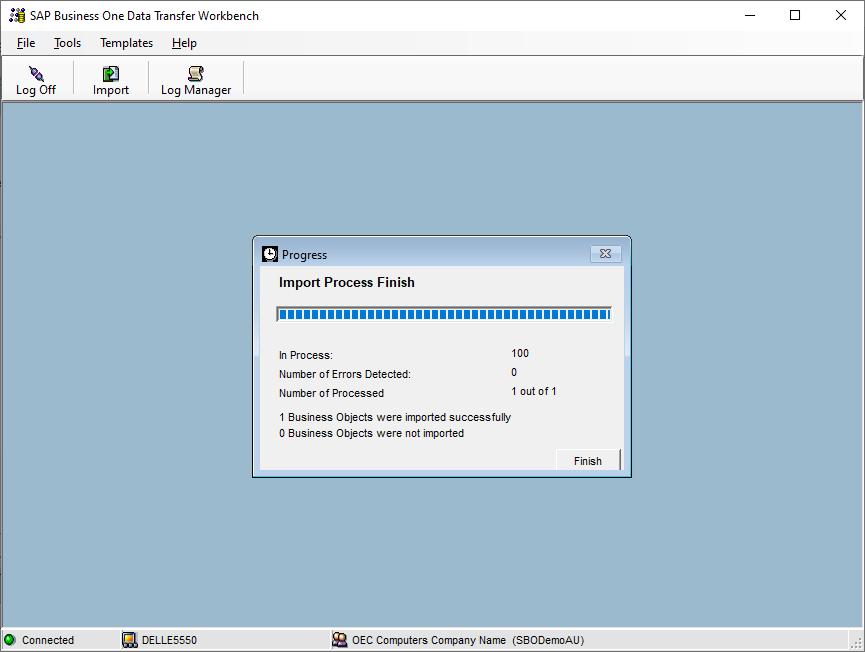The height and width of the screenshot is (652, 865).
Task: Open the Templates menu
Action: click(x=126, y=43)
